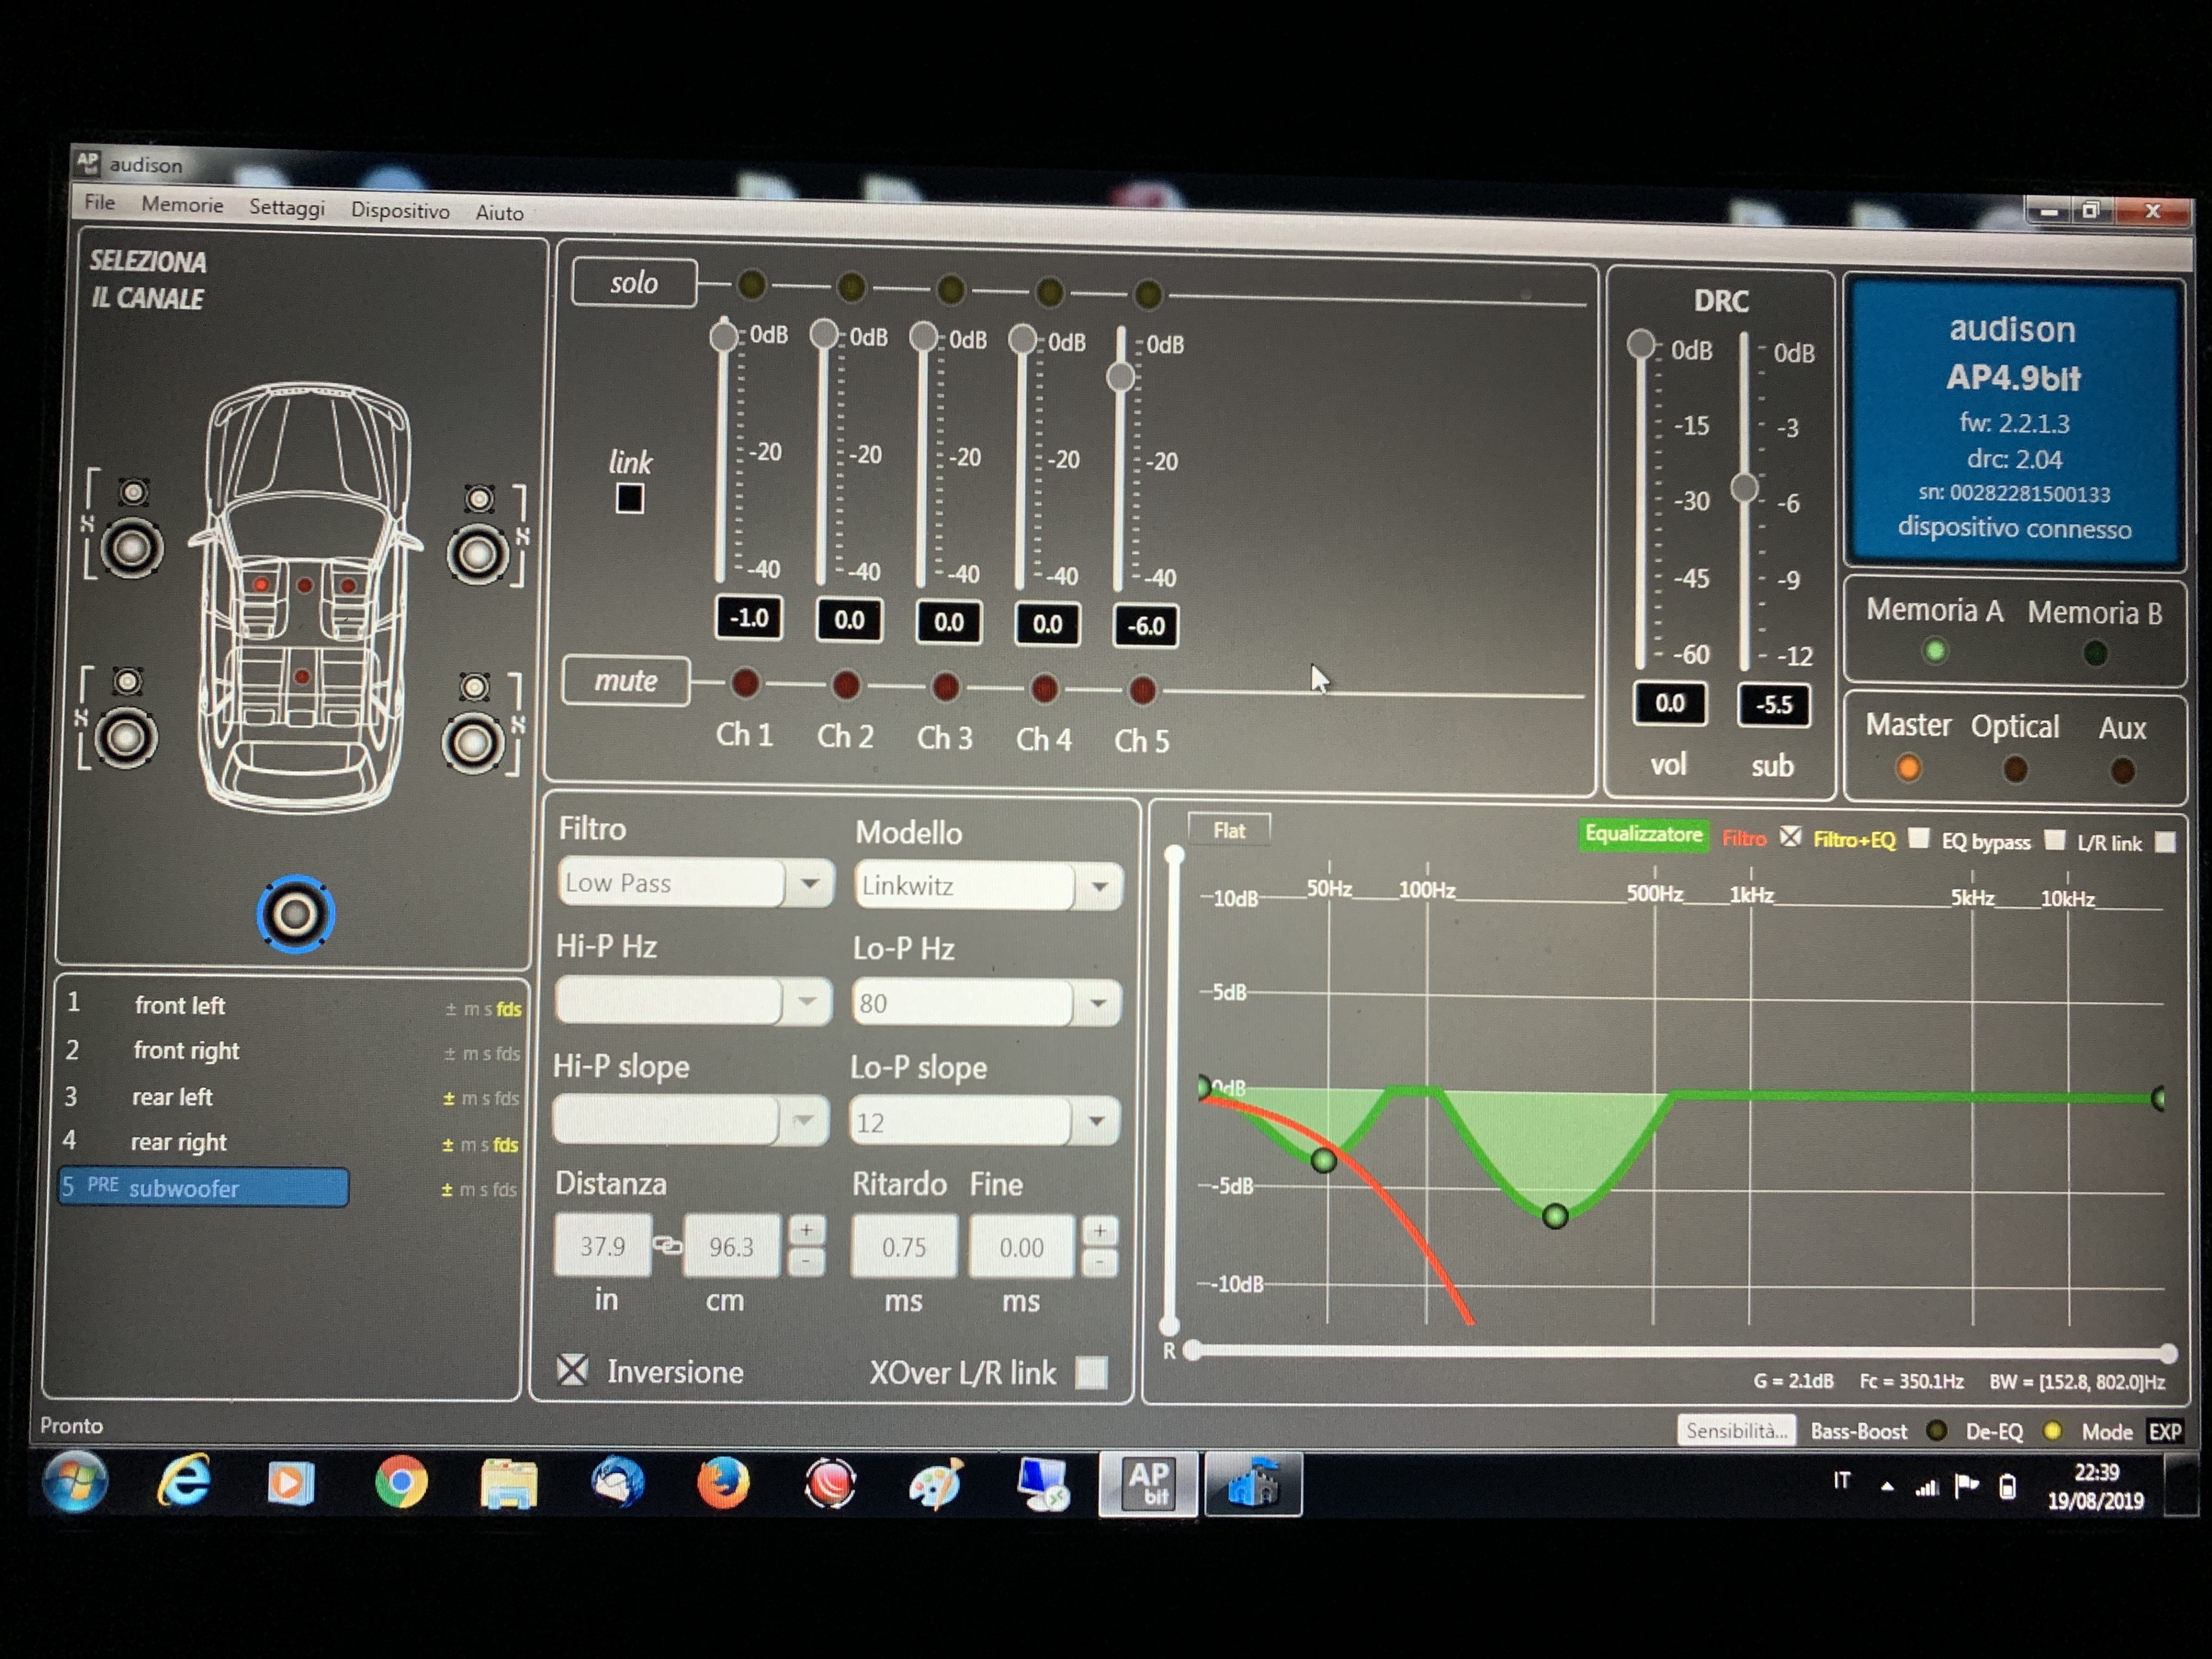Mute channel Ch 2
The width and height of the screenshot is (2212, 1659).
tap(846, 685)
